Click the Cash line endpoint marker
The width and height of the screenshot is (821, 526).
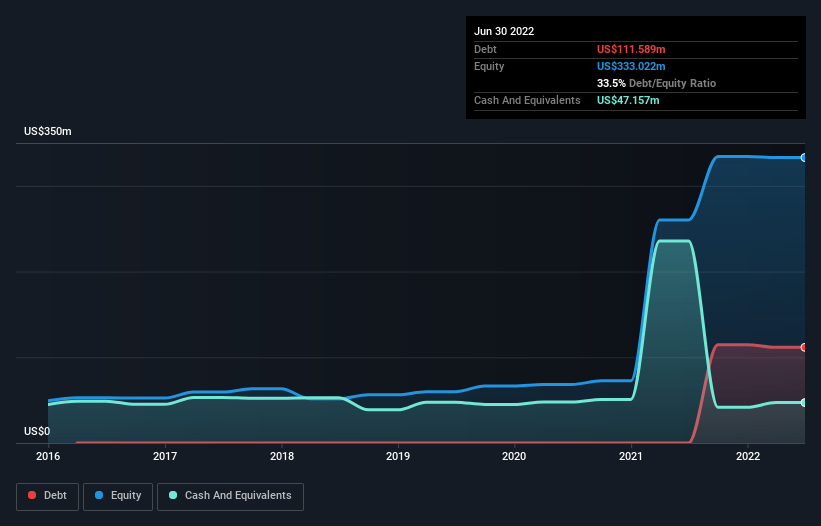click(x=804, y=402)
